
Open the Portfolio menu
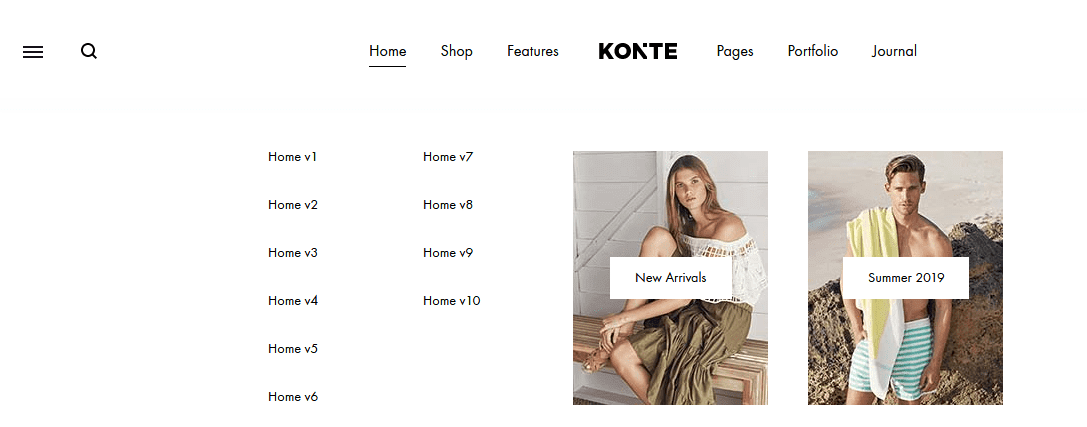[812, 51]
